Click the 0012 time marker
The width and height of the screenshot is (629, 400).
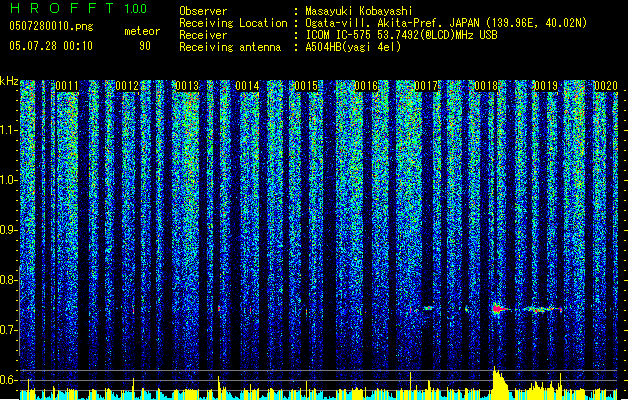127,86
